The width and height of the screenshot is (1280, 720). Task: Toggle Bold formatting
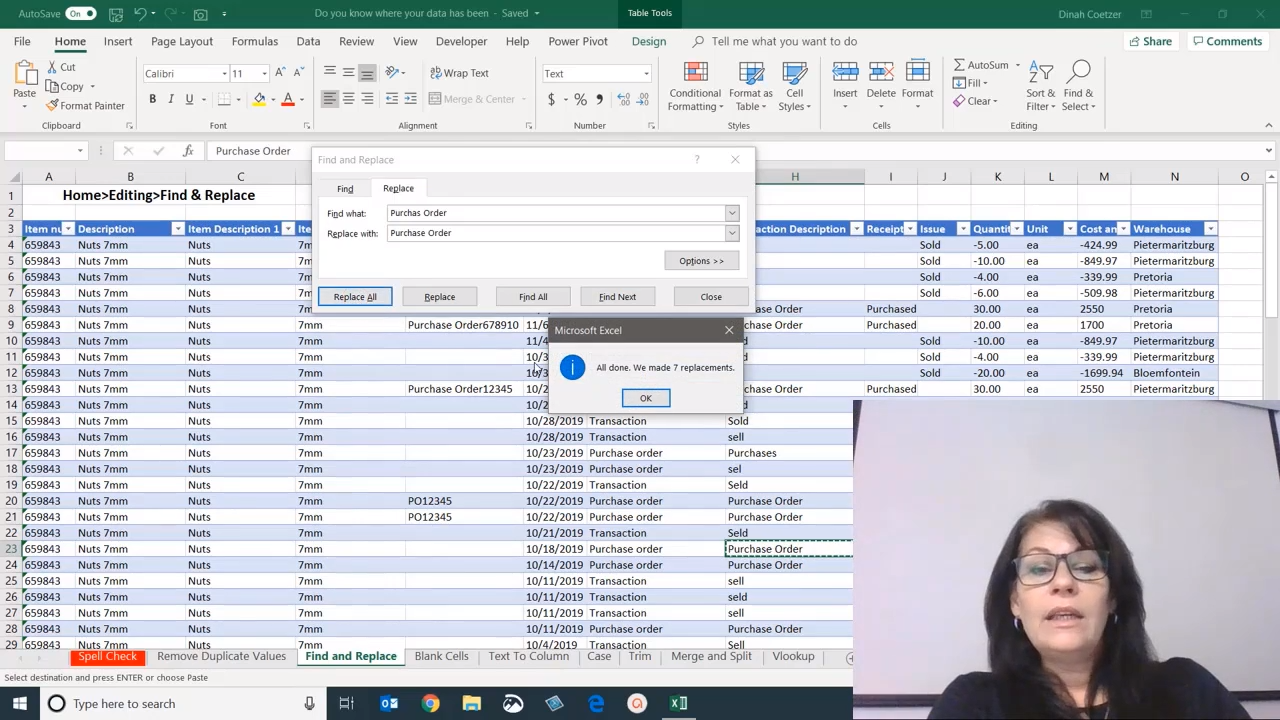pos(152,99)
